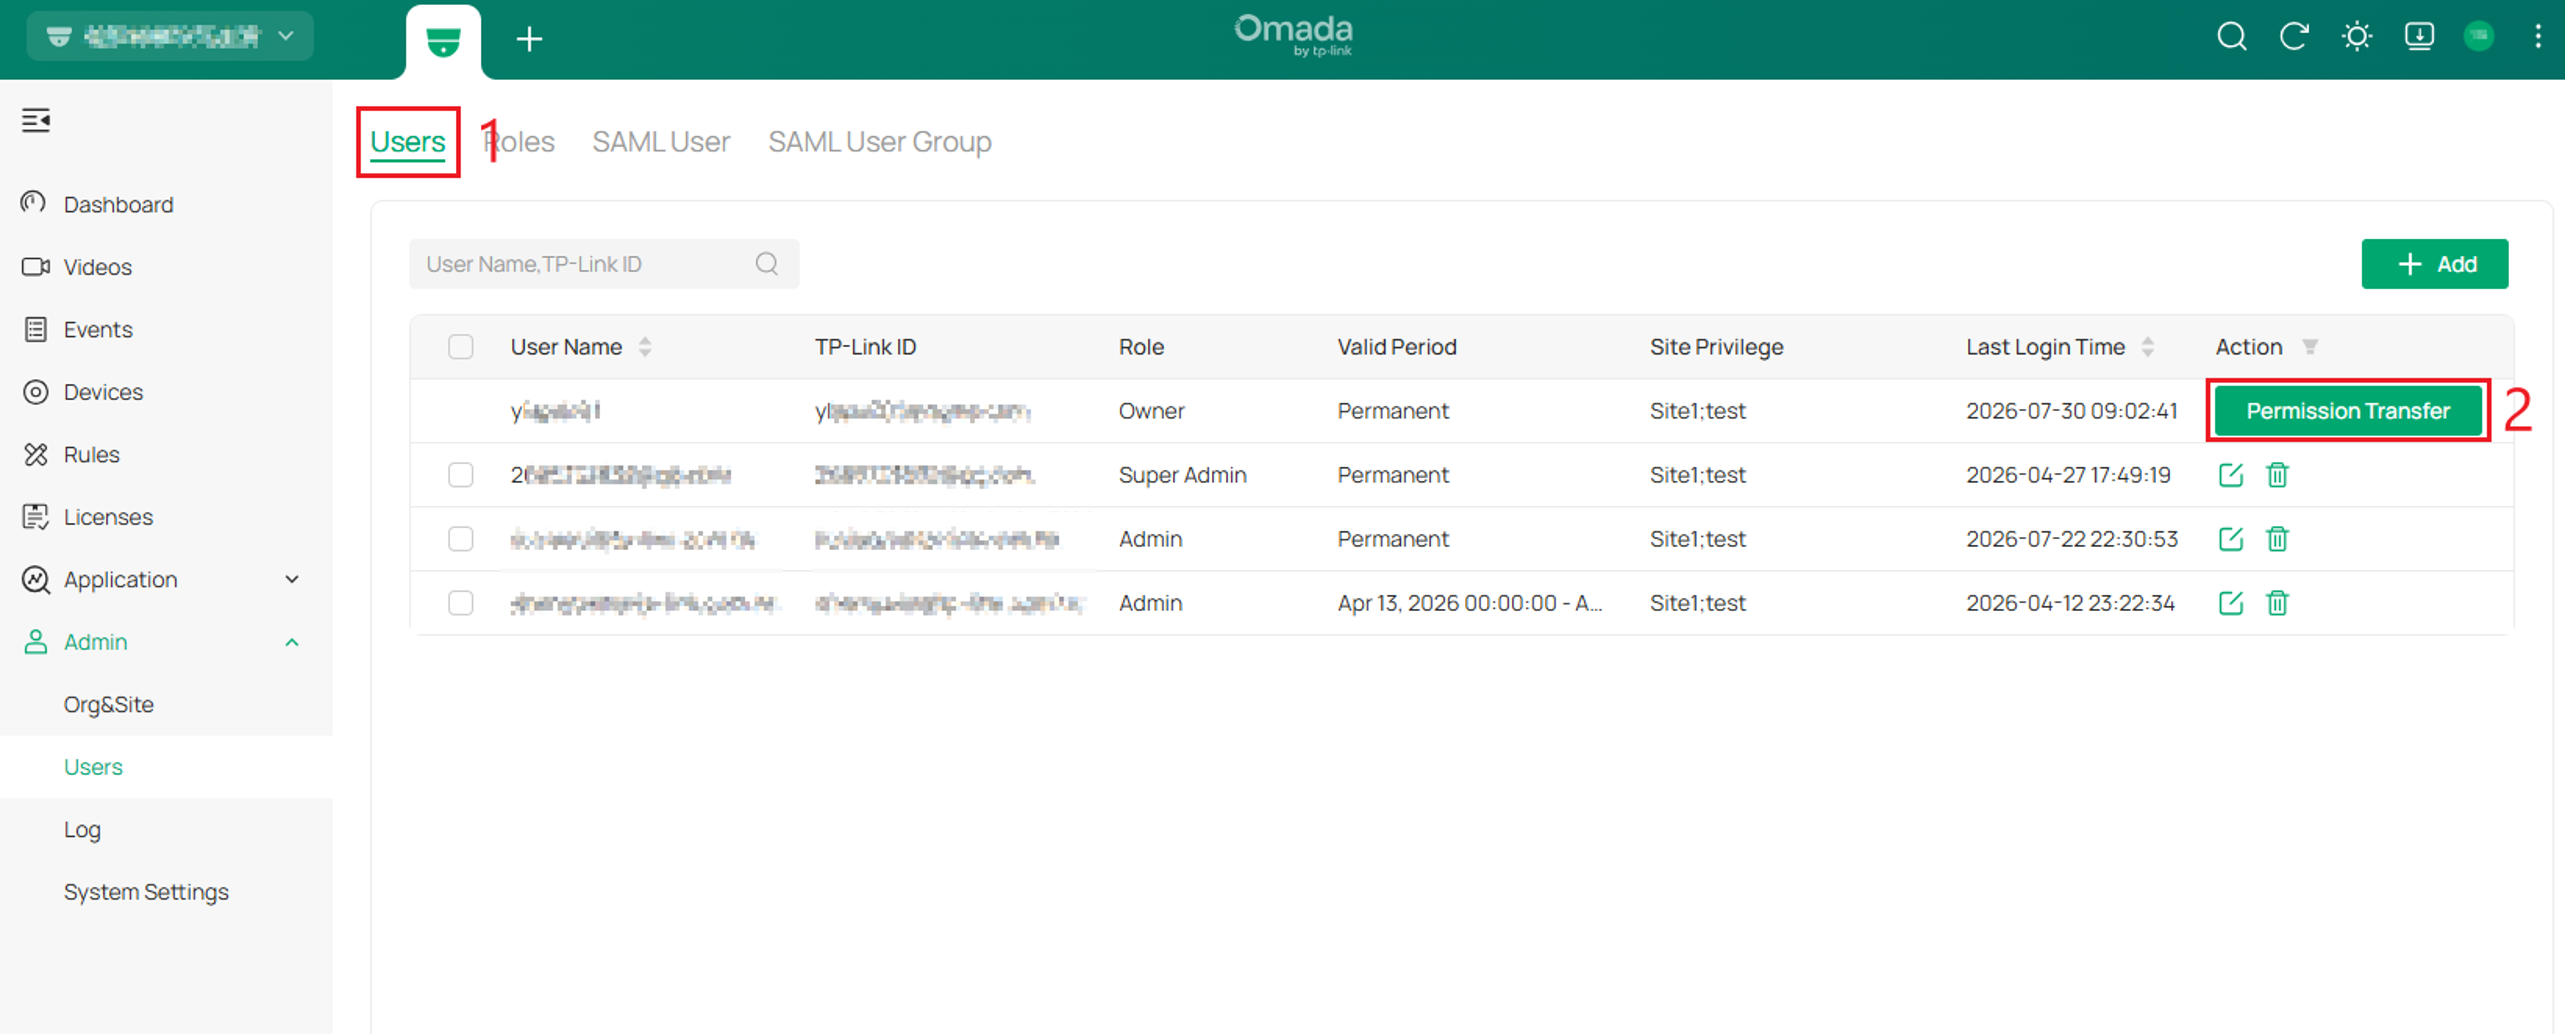Tick checkbox for Admin row with 2026-04-12 login
This screenshot has height=1034, width=2565.
[460, 603]
